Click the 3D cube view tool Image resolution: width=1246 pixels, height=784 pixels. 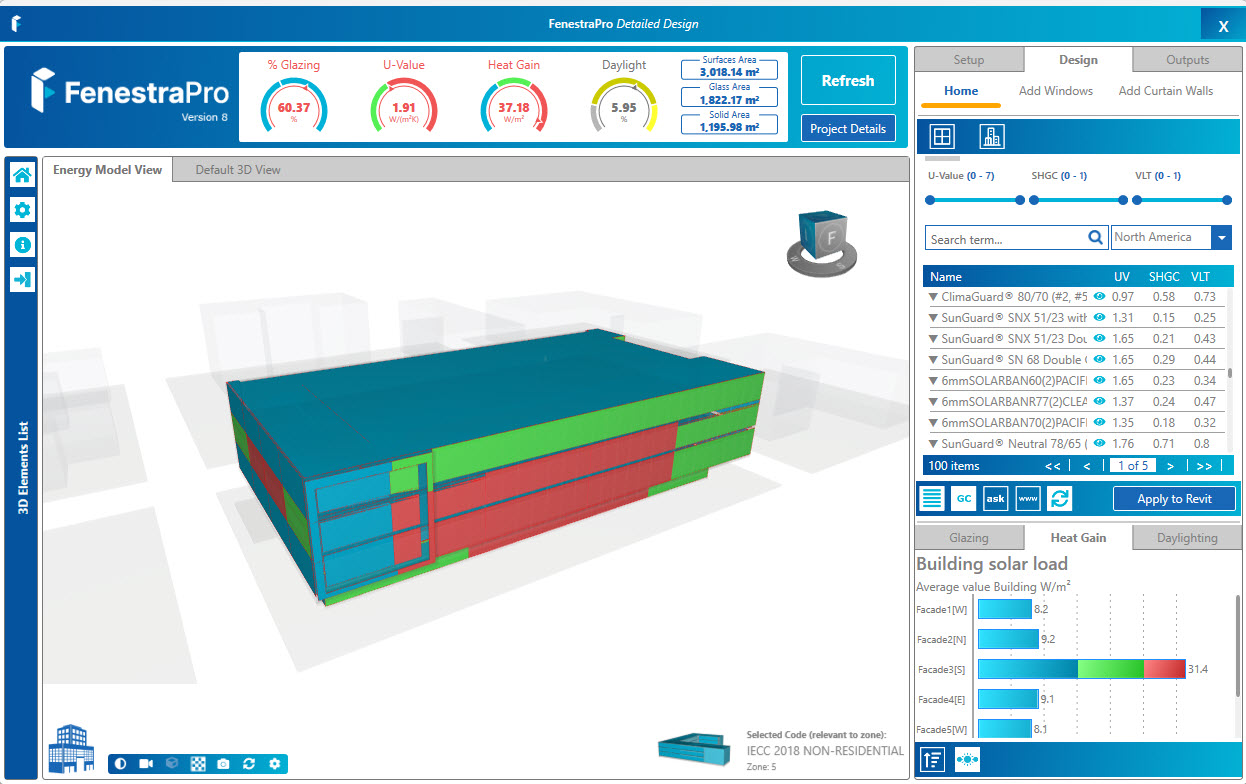[172, 764]
